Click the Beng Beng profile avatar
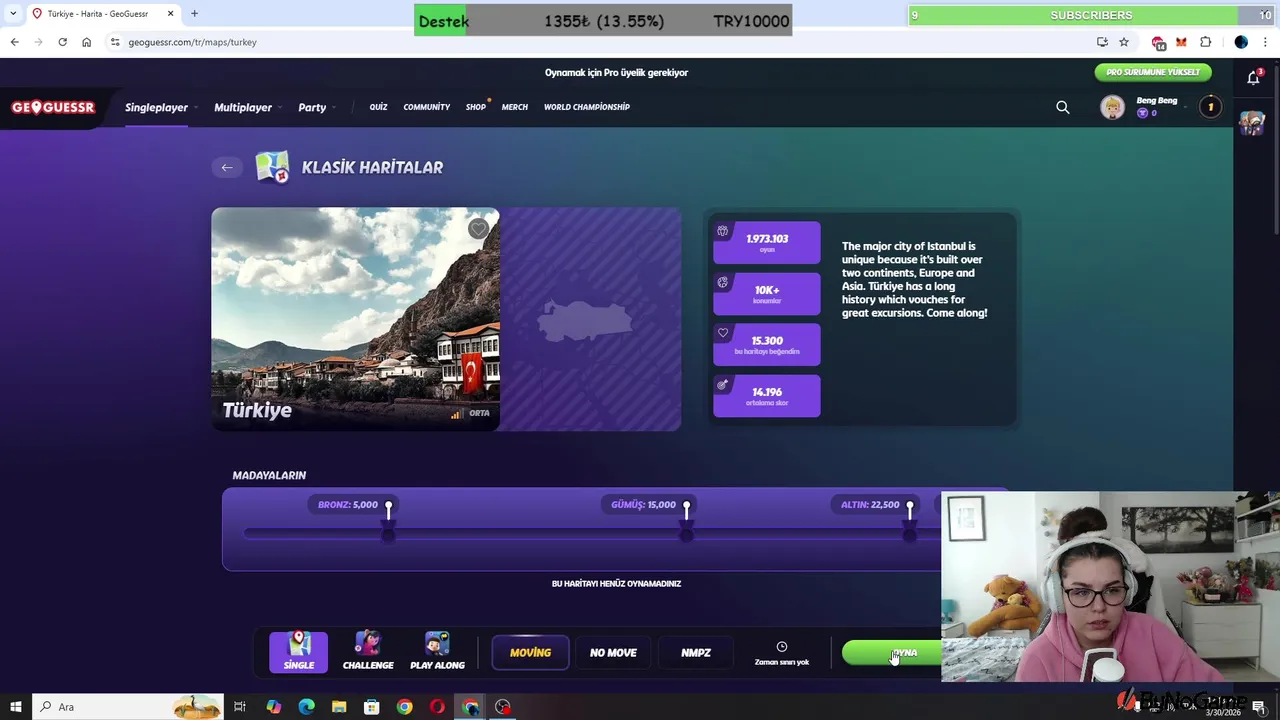 click(1112, 107)
